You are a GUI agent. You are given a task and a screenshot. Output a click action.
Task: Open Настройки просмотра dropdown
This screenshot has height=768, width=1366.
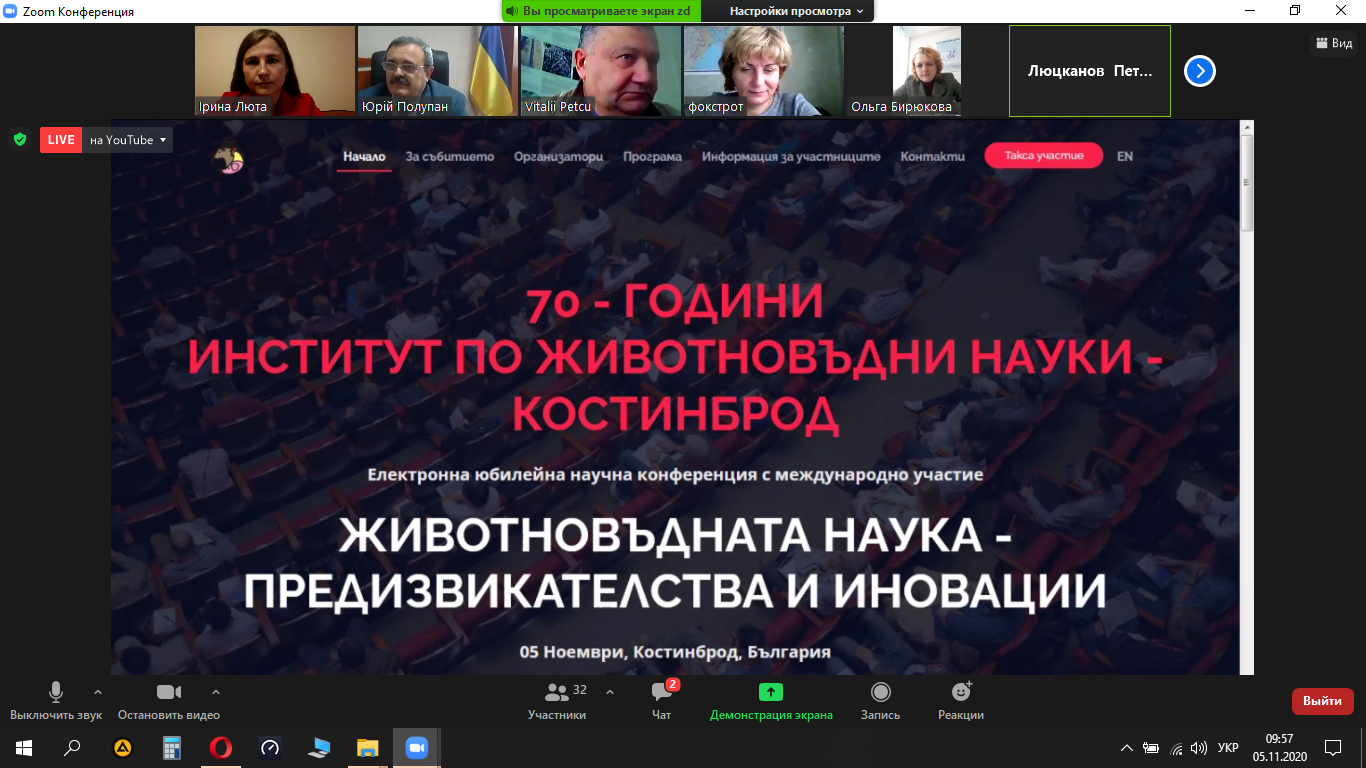pos(797,11)
